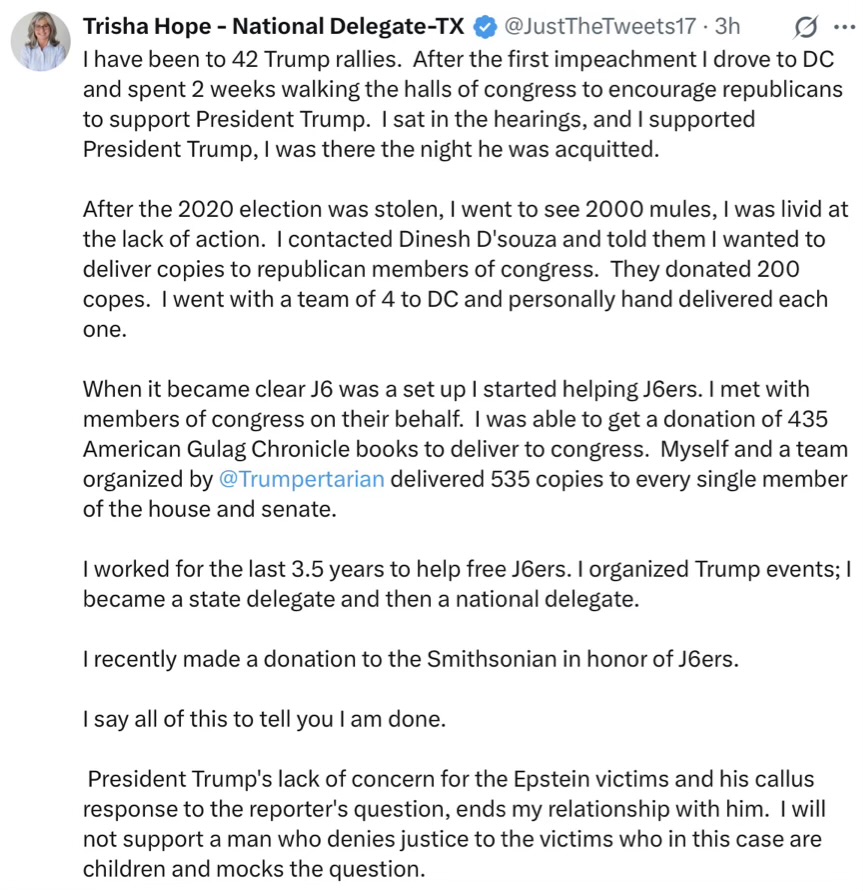This screenshot has height=891, width=863.
Task: Visit the @JustTheTweets17 handle link
Action: [600, 26]
